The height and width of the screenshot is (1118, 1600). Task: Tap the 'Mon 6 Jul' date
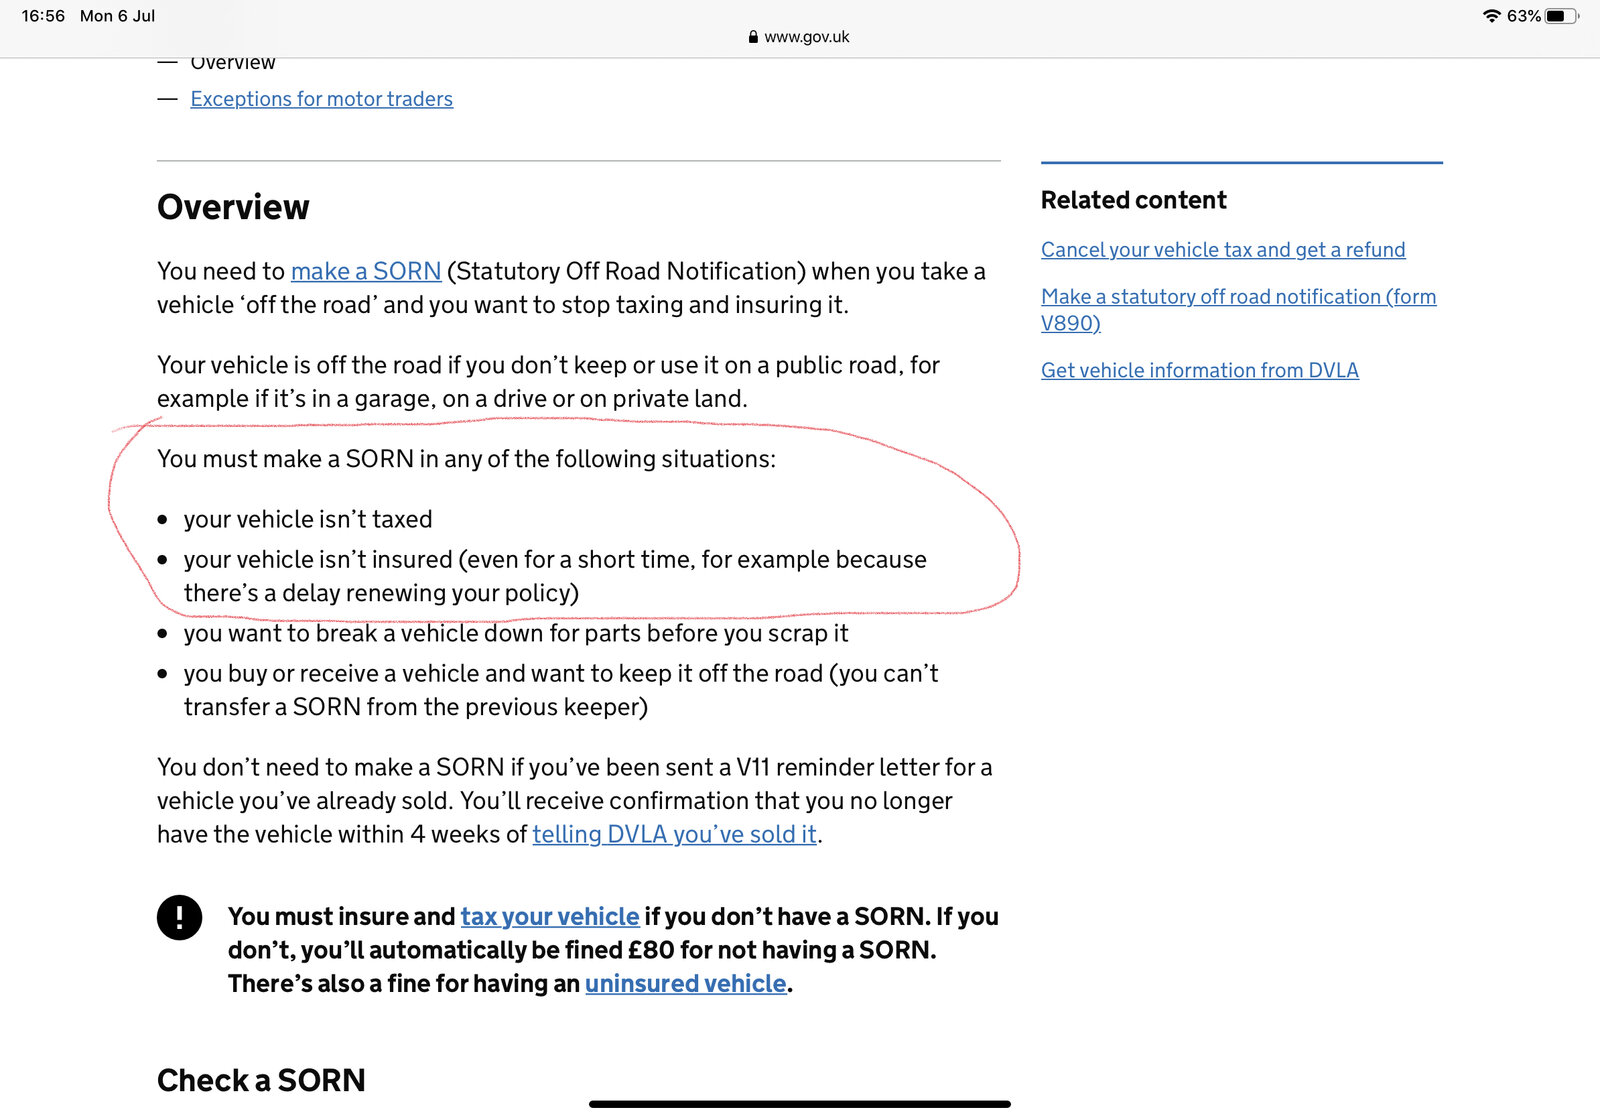[117, 16]
